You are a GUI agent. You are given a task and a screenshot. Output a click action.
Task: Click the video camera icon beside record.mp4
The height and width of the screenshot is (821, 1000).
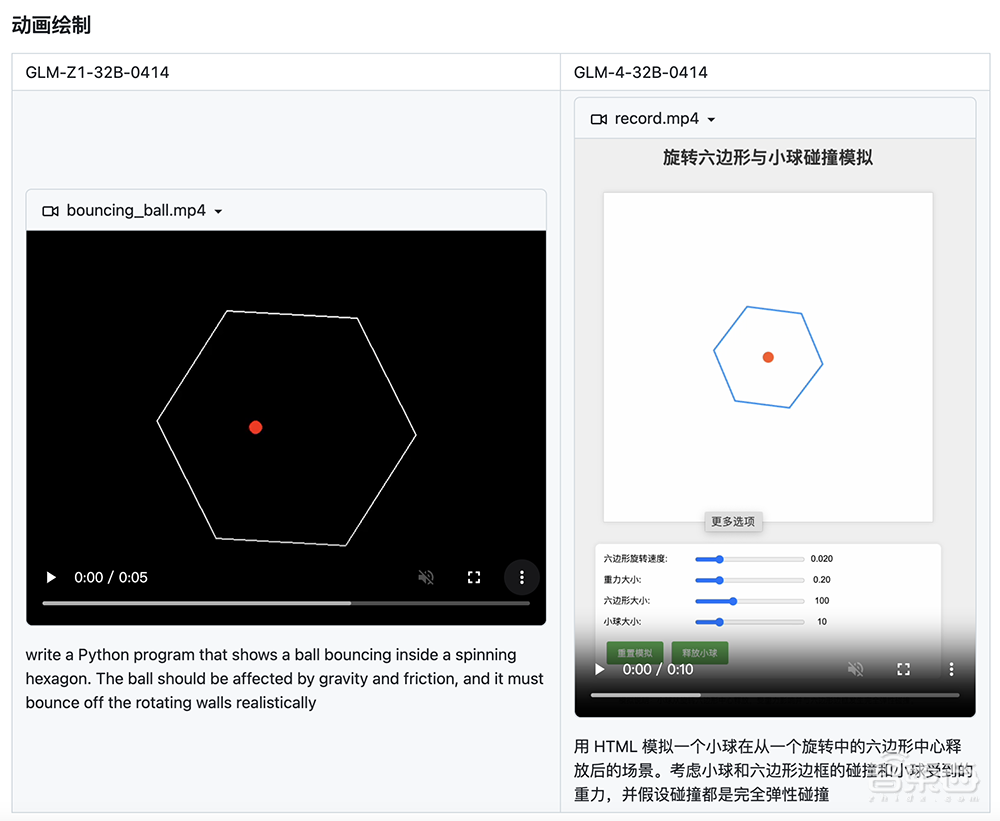601,118
